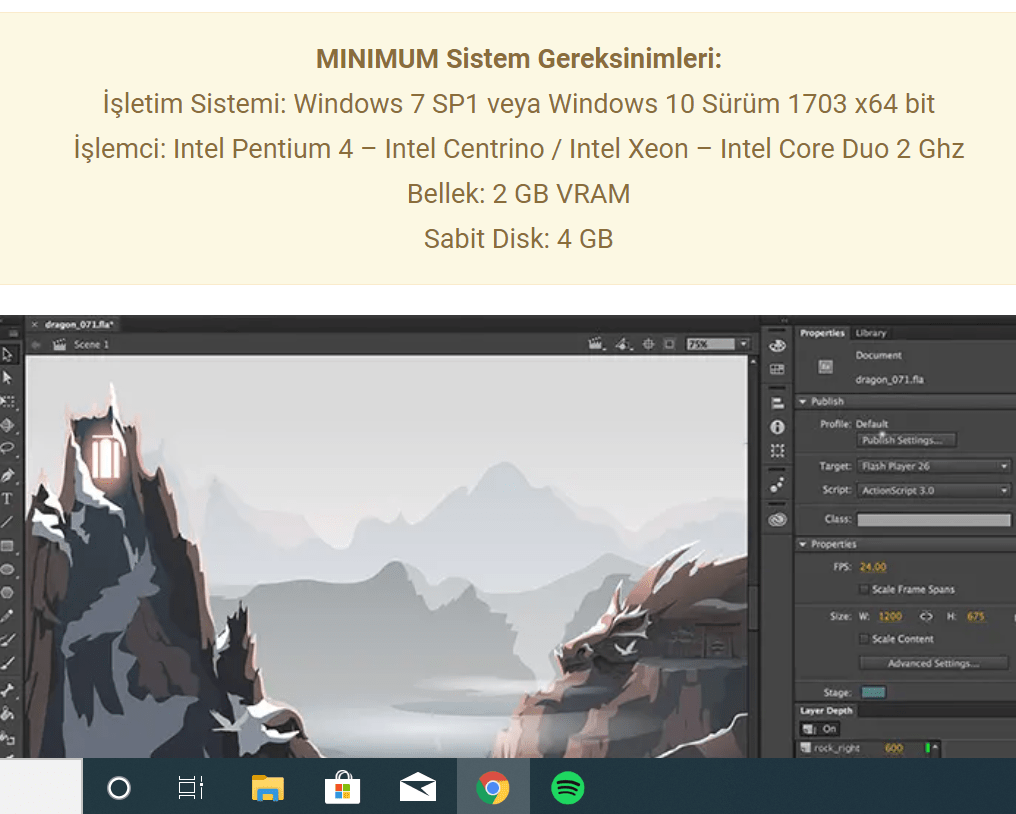The height and width of the screenshot is (814, 1016).
Task: Select the Paint Brush tool
Action: [x=8, y=640]
